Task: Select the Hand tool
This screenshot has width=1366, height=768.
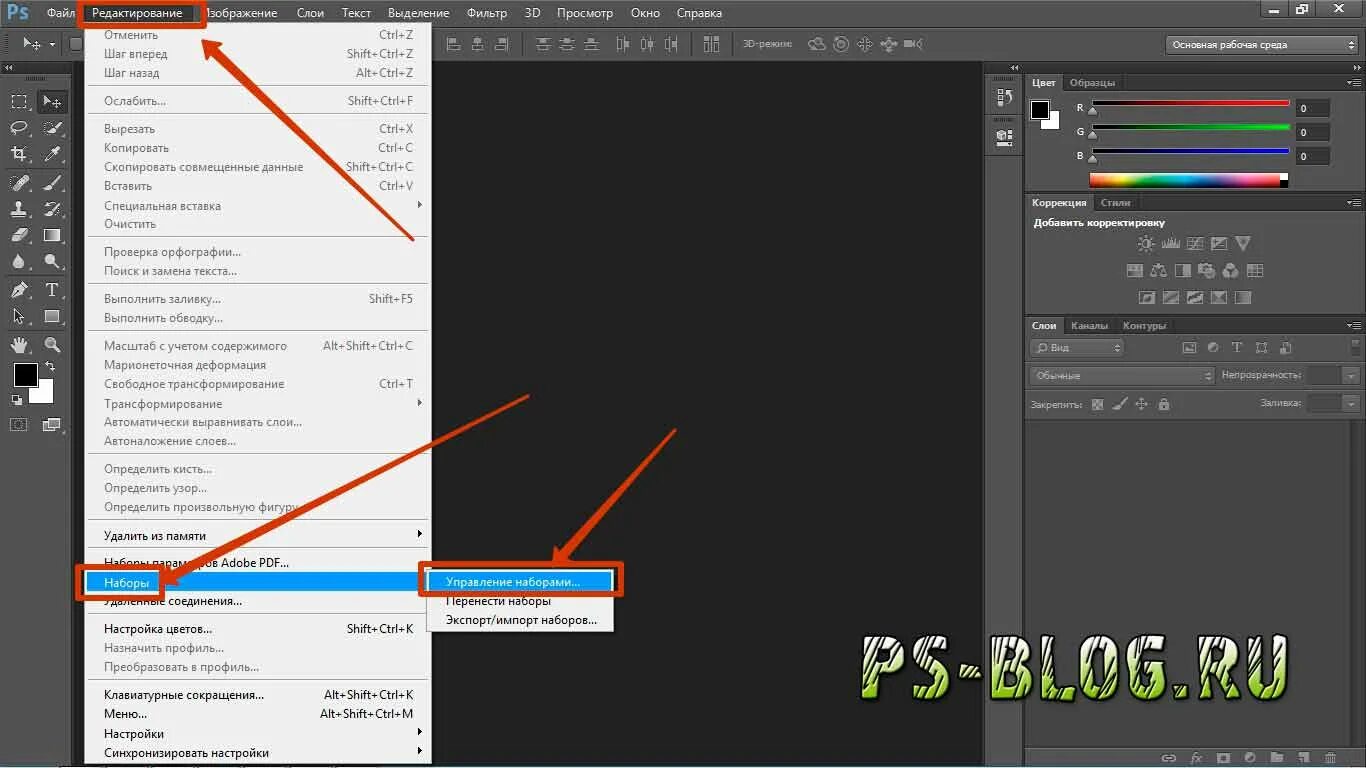Action: tap(19, 345)
